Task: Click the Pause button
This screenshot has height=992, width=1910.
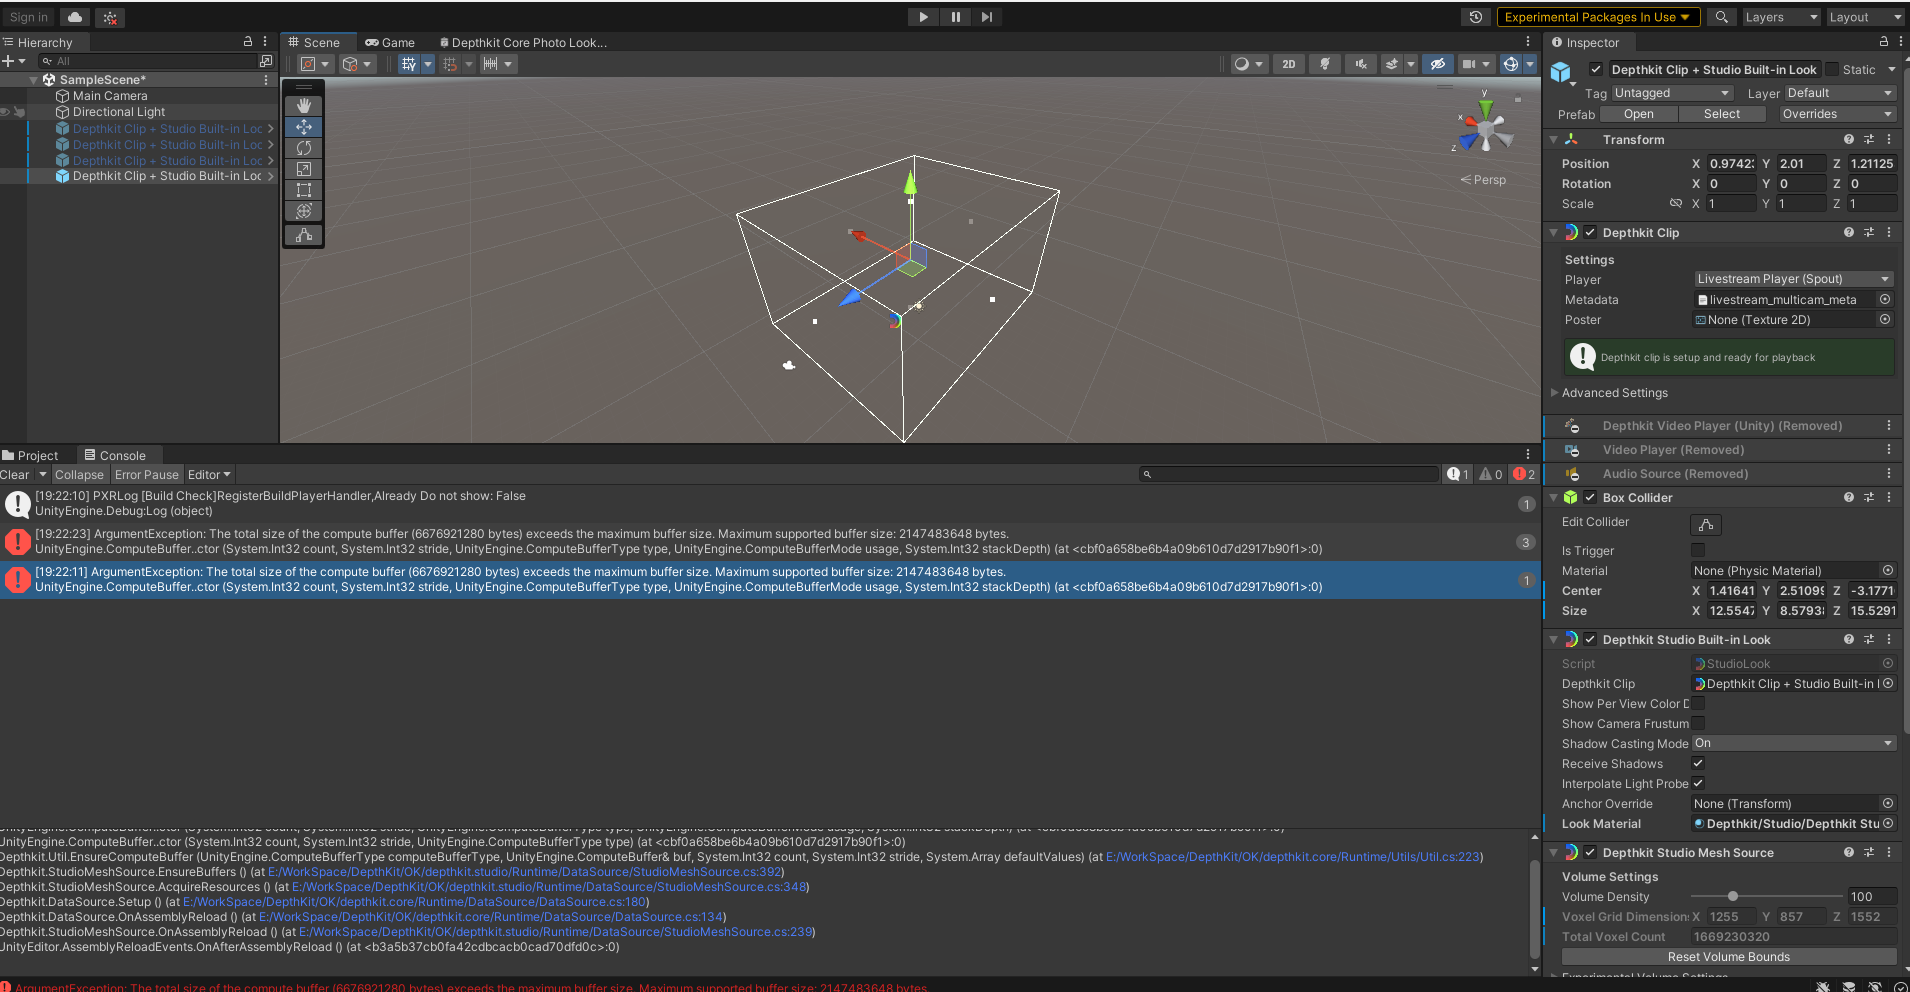Action: [x=955, y=17]
